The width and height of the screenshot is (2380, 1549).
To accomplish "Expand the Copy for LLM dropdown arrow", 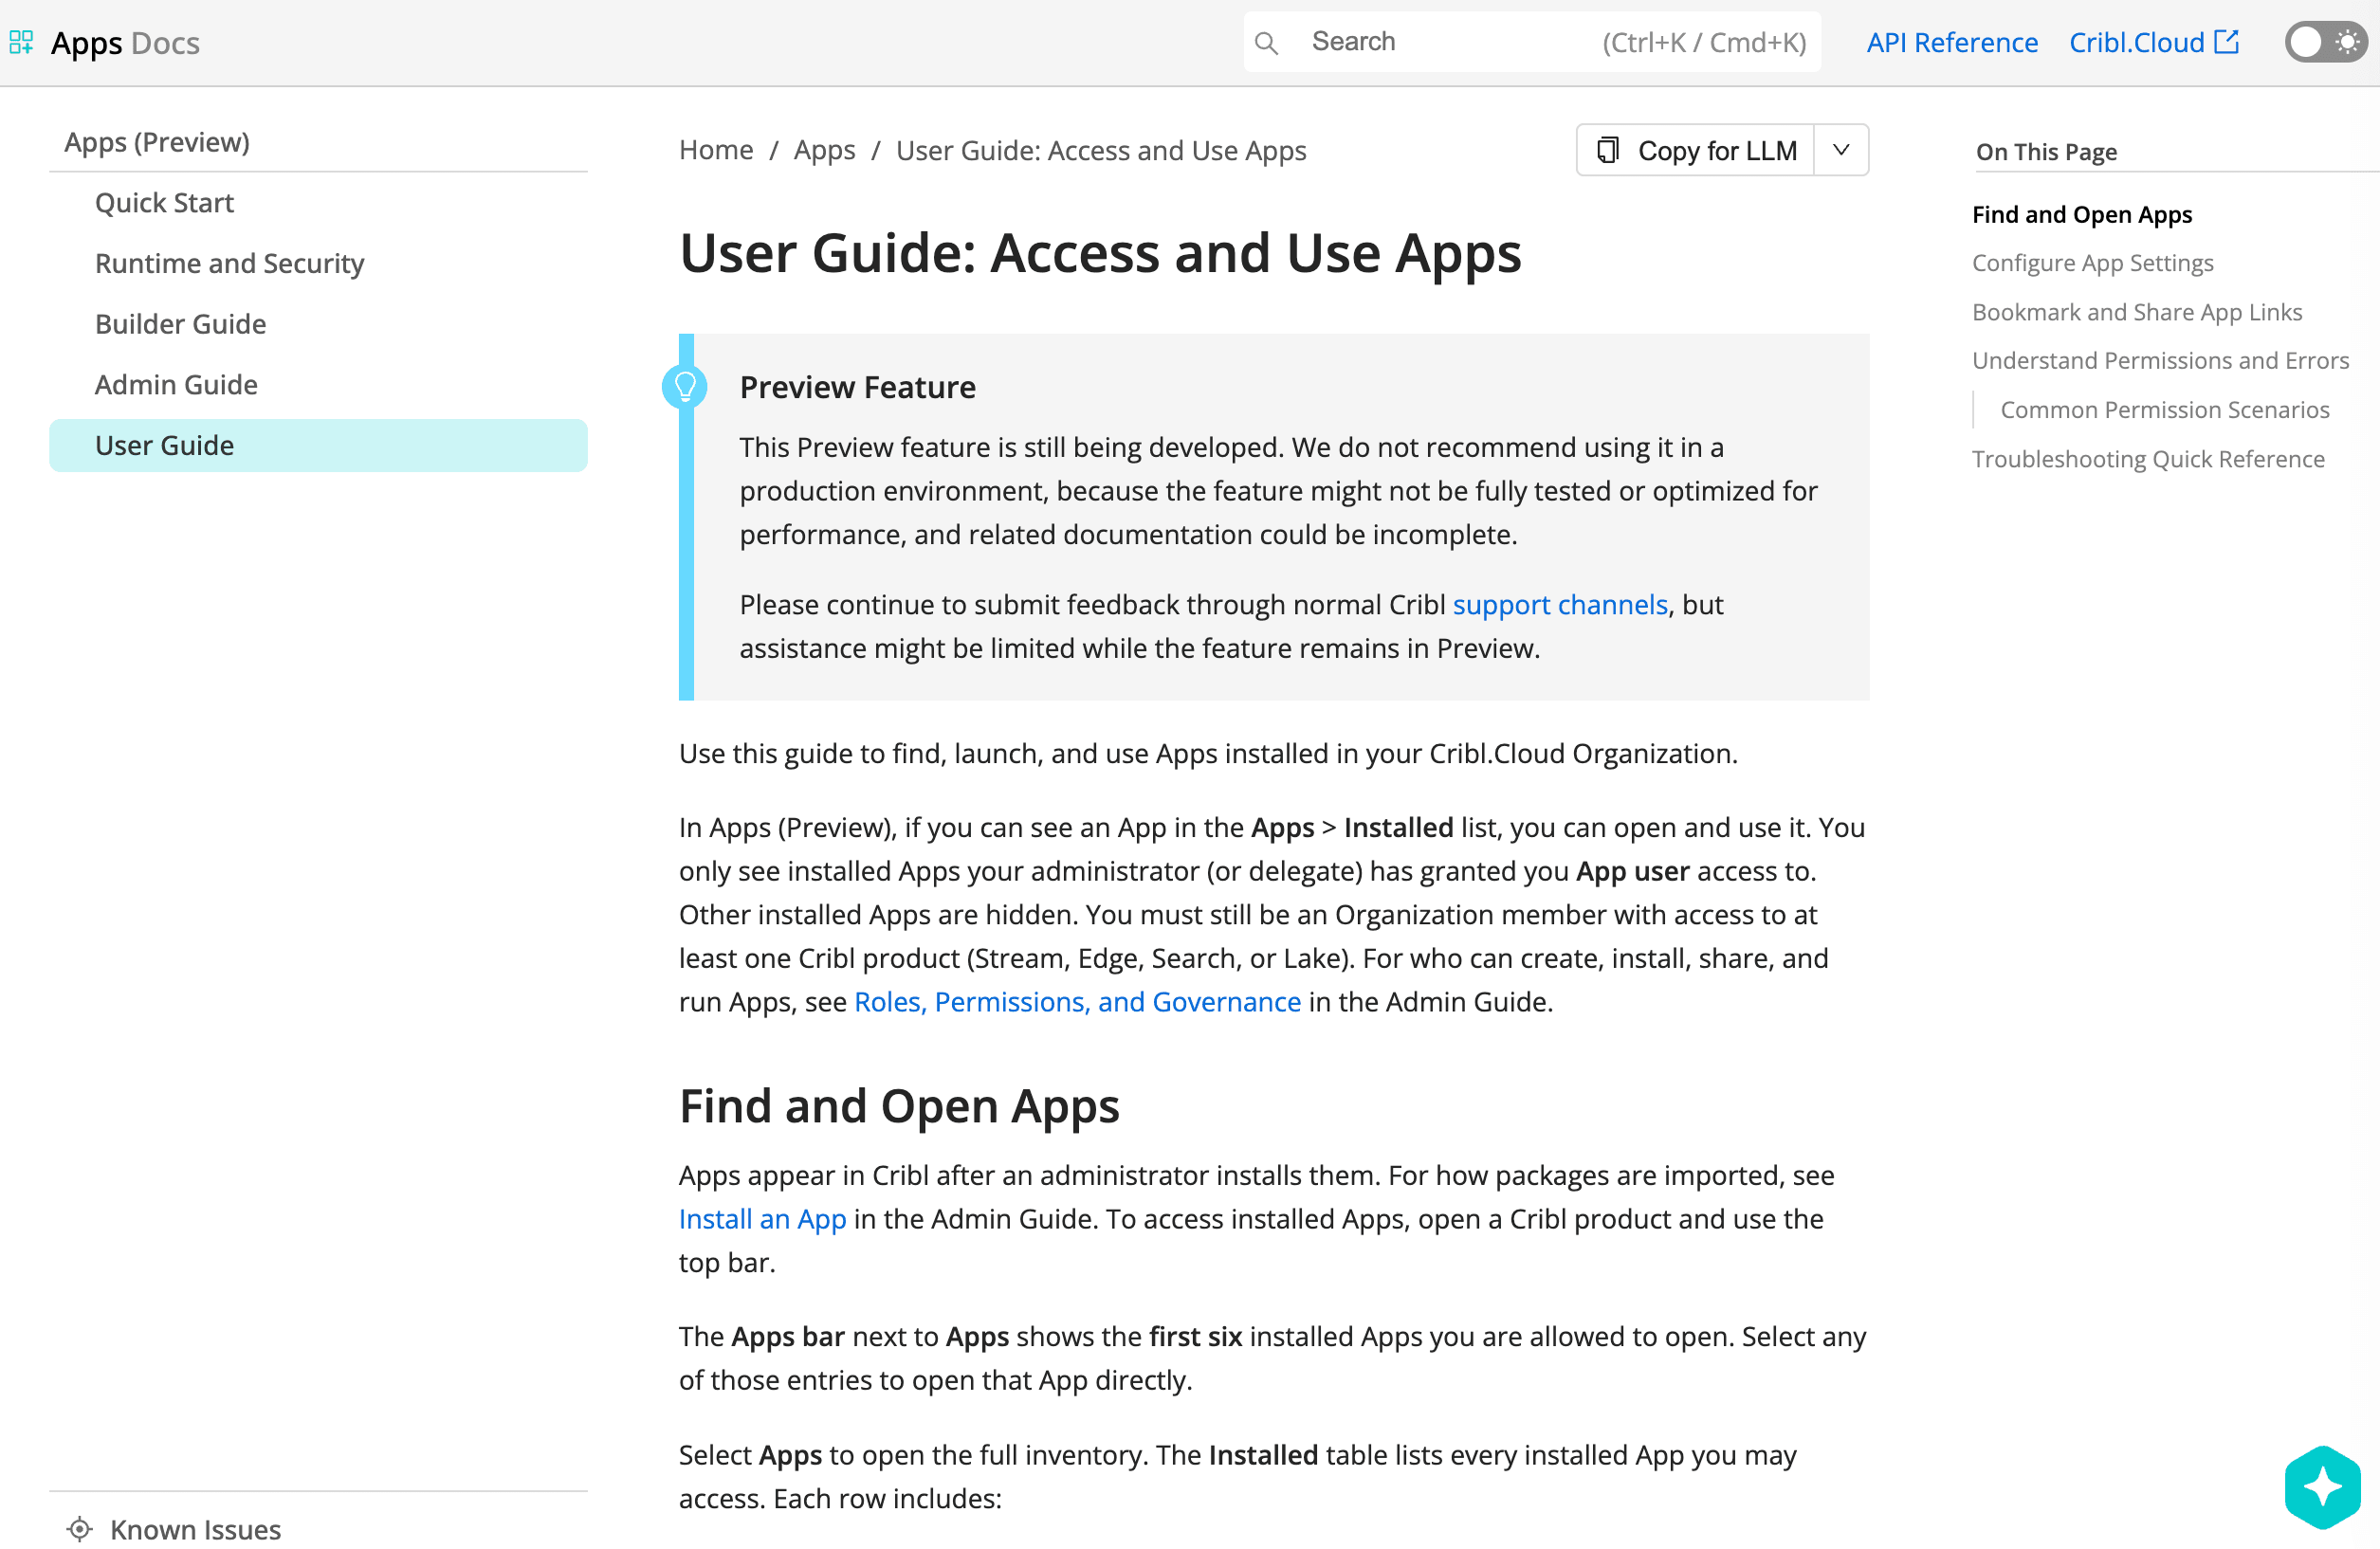I will click(1841, 150).
